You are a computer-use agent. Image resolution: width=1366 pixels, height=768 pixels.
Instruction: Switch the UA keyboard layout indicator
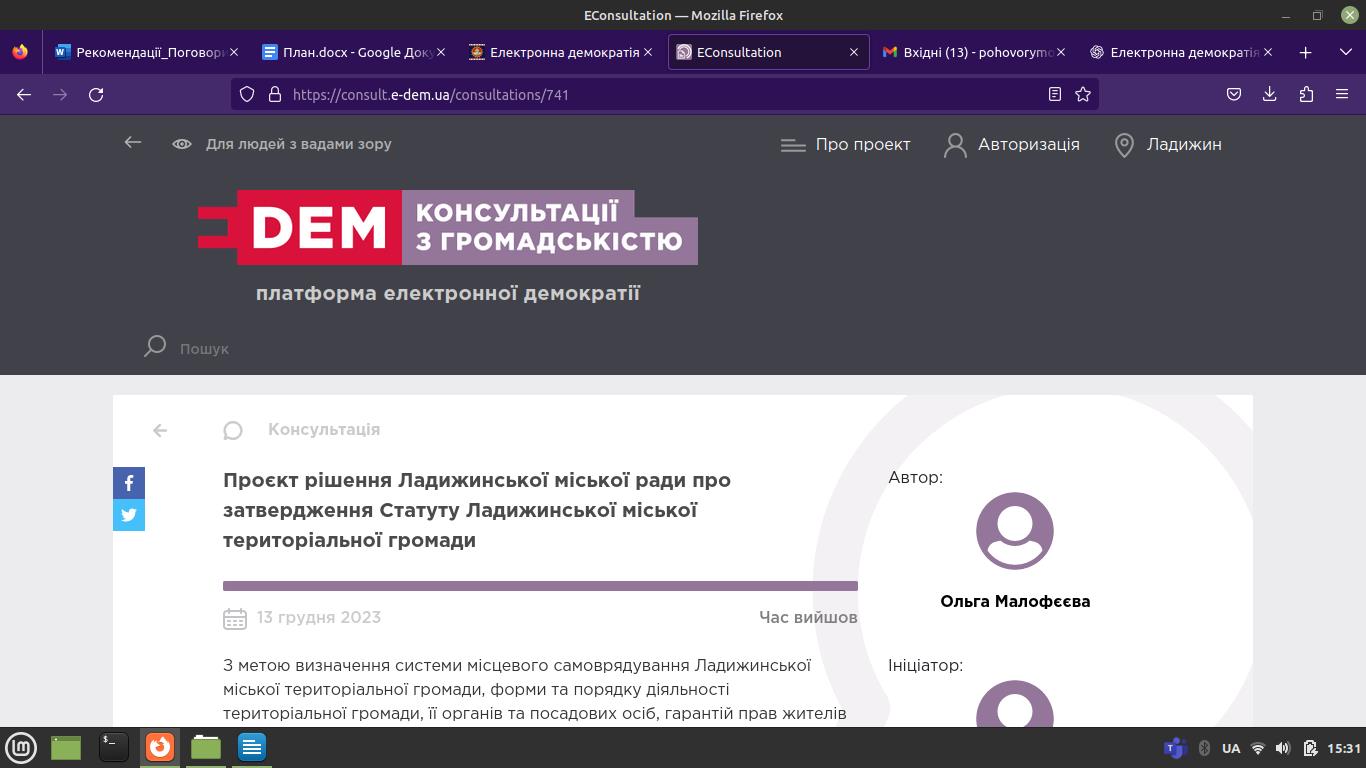[1231, 748]
